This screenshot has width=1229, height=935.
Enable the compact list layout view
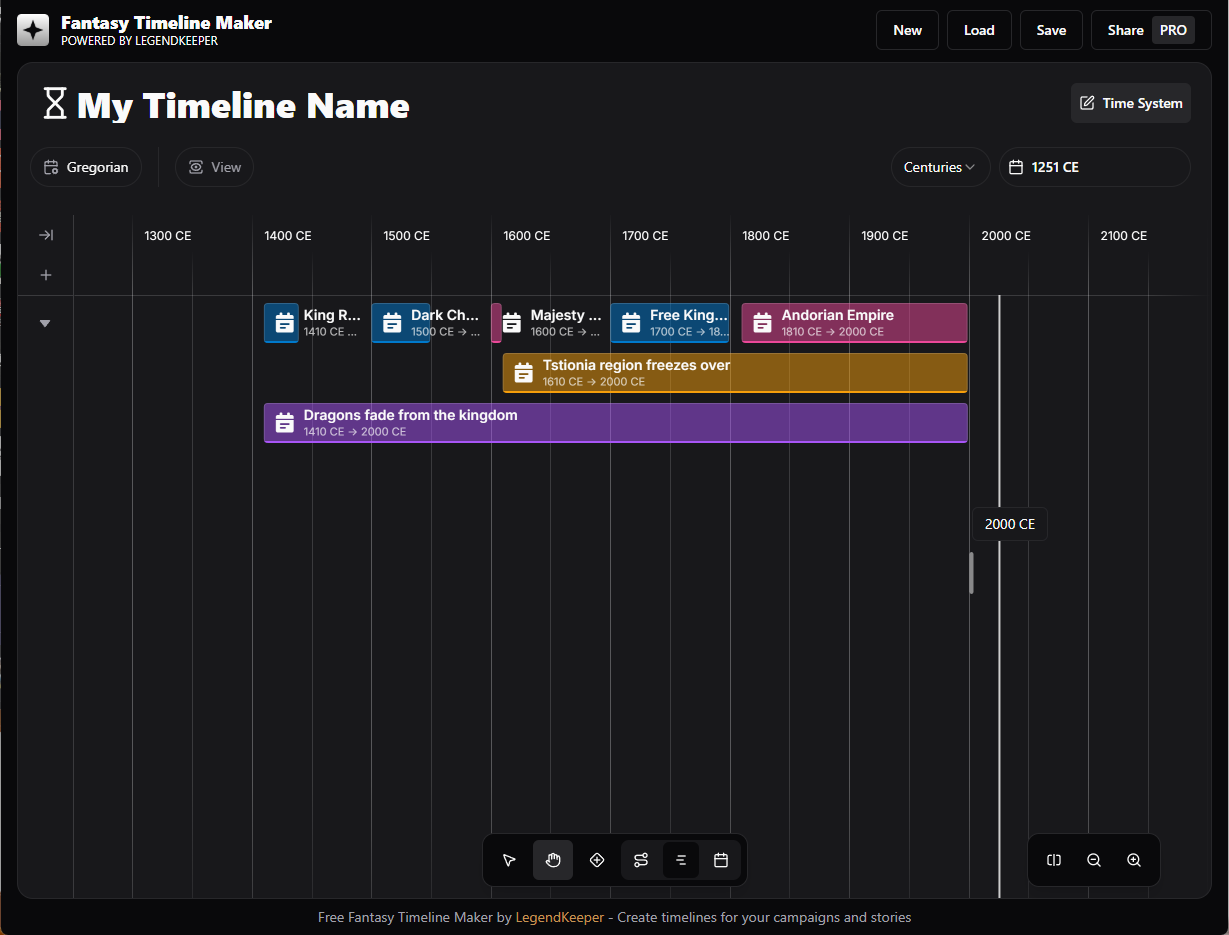pos(681,860)
